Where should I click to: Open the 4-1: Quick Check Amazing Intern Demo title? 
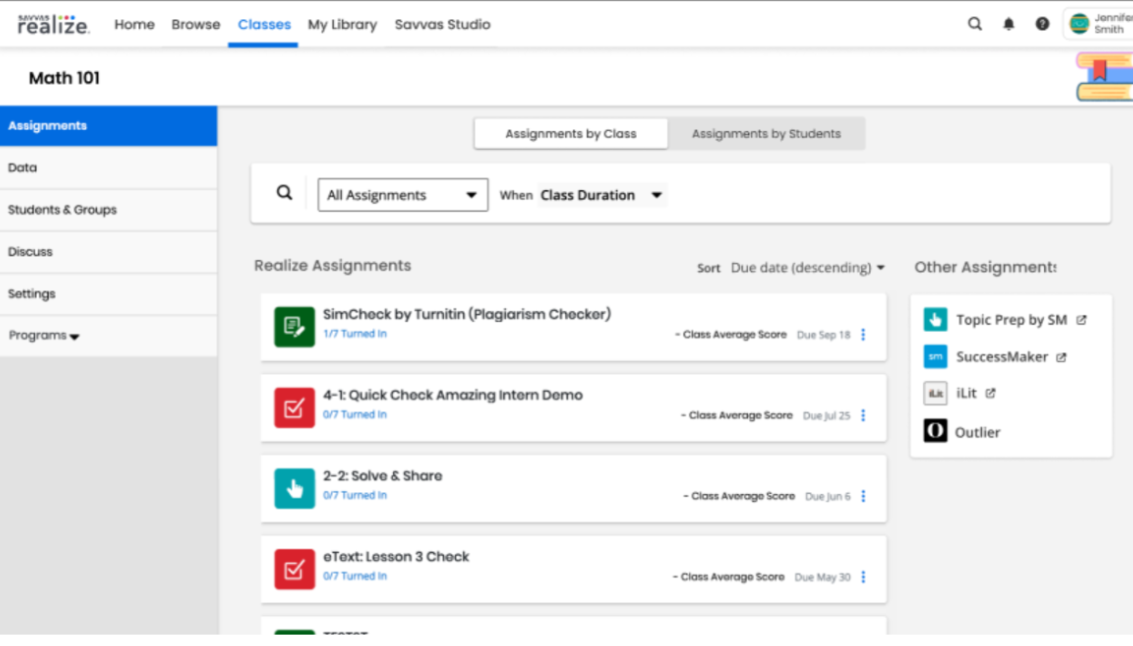click(452, 395)
